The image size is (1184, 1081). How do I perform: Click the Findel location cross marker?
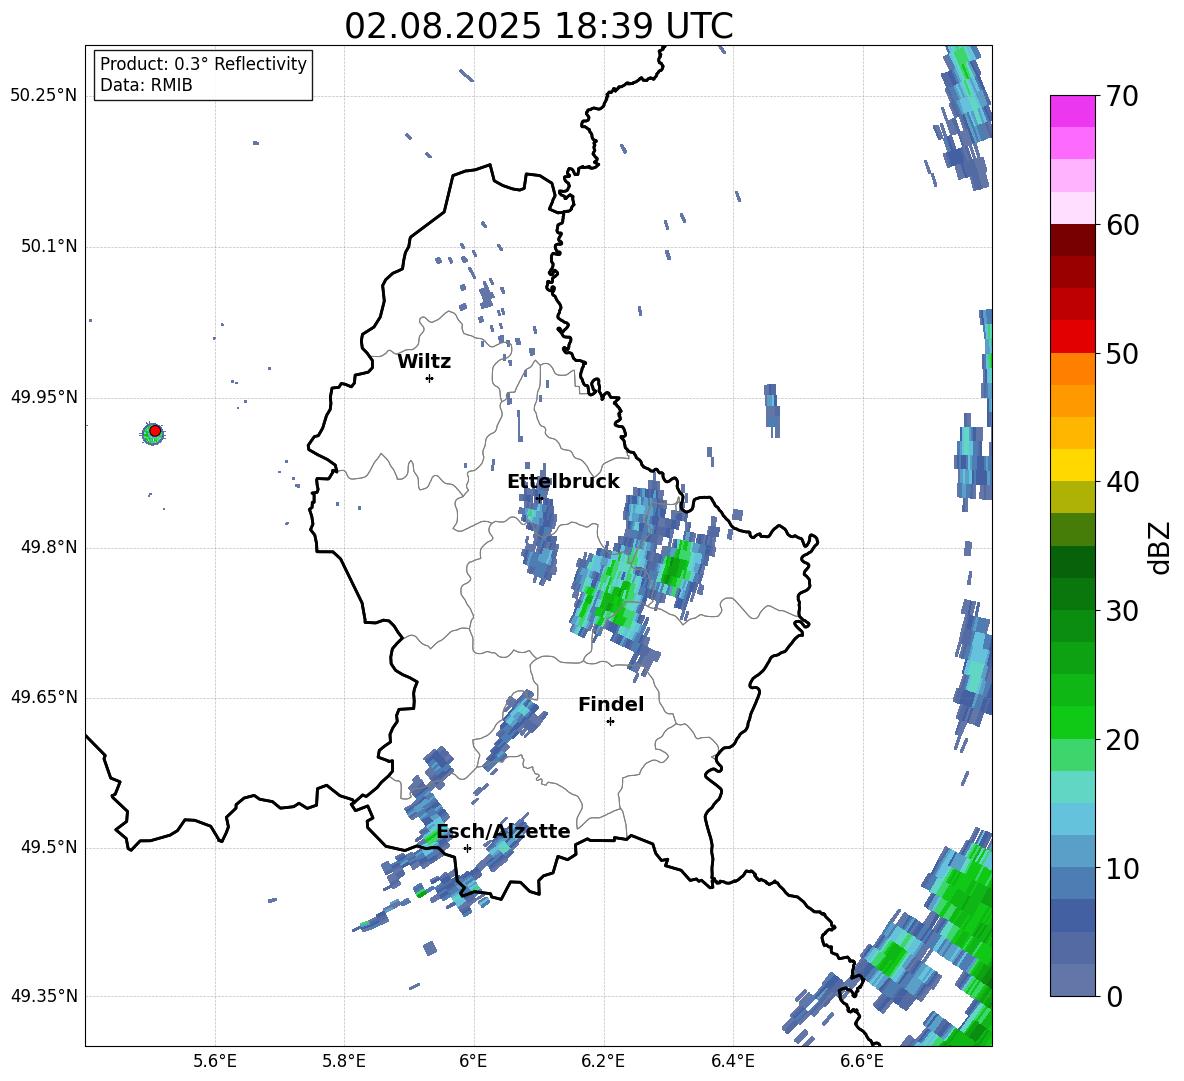pos(610,722)
